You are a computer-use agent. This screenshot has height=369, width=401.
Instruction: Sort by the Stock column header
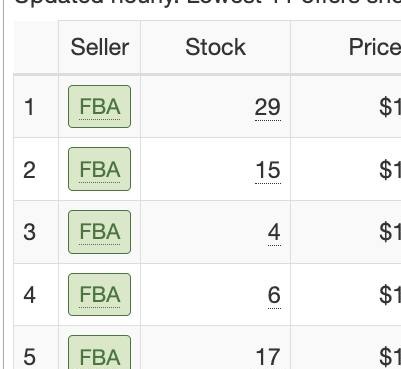(x=215, y=47)
